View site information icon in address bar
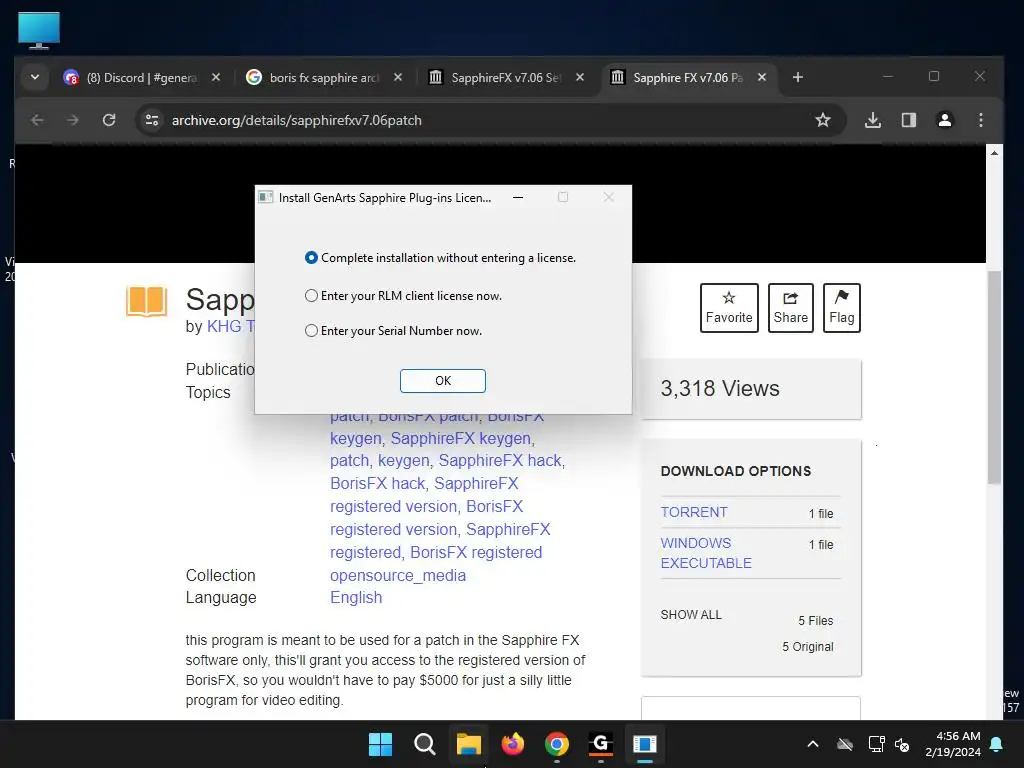The width and height of the screenshot is (1024, 768). tap(152, 120)
